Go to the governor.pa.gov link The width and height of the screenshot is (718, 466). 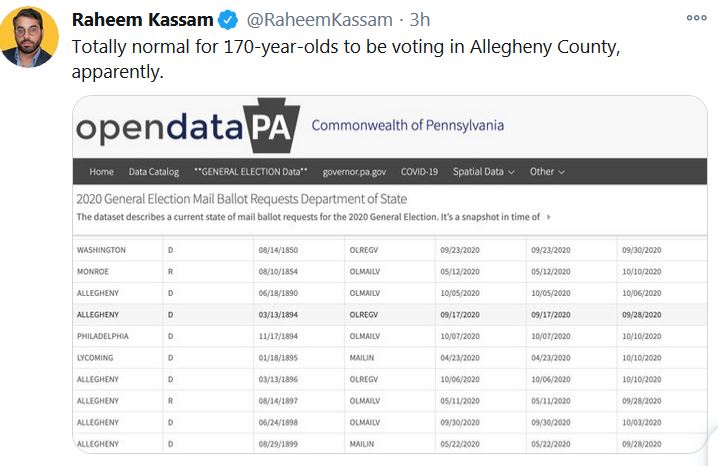tap(354, 171)
